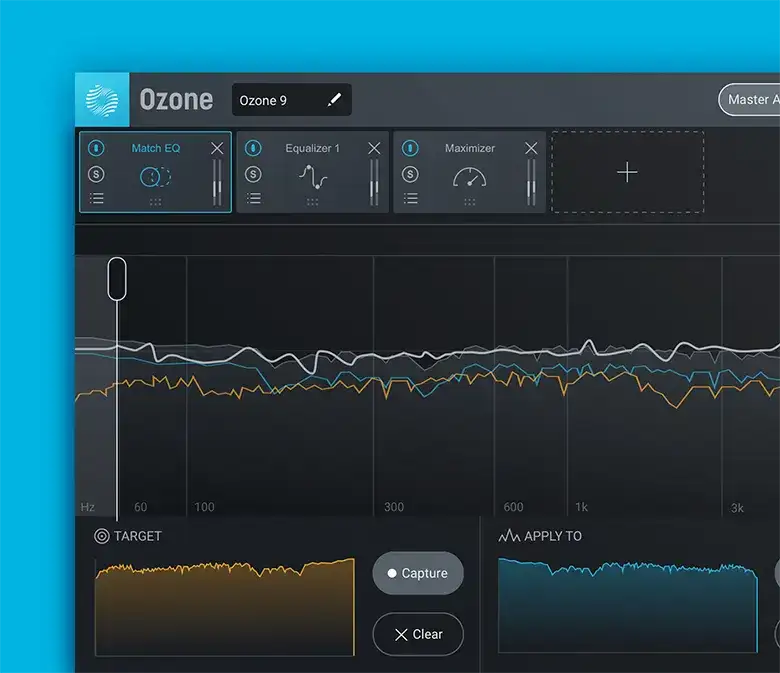
Task: Click the frequency range handle near 60 Hz
Action: 117,279
